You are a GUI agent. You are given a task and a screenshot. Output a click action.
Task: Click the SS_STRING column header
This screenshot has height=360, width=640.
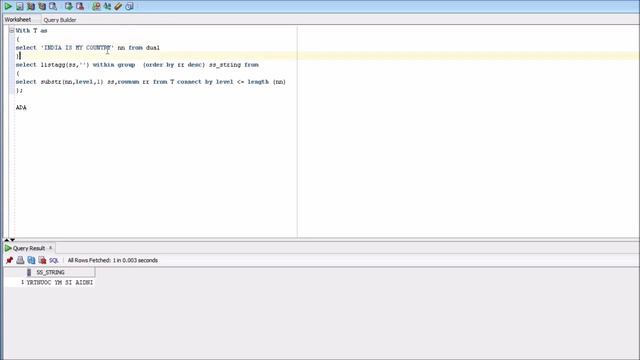(x=61, y=272)
